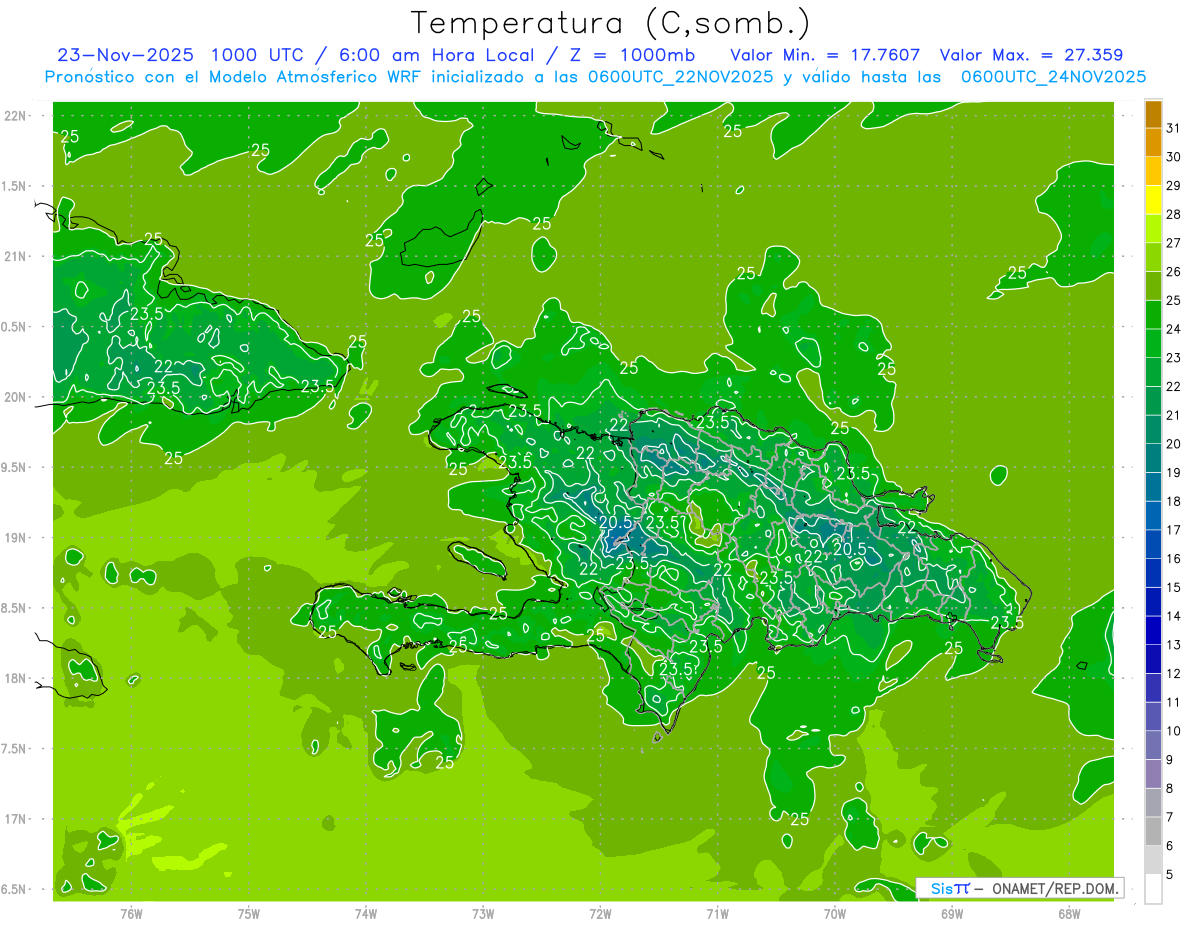Click the 73W longitude axis label

(483, 914)
